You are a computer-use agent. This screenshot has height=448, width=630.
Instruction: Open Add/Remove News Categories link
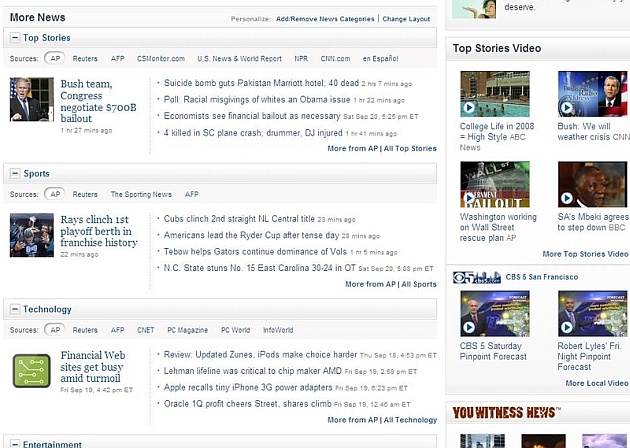pyautogui.click(x=325, y=19)
